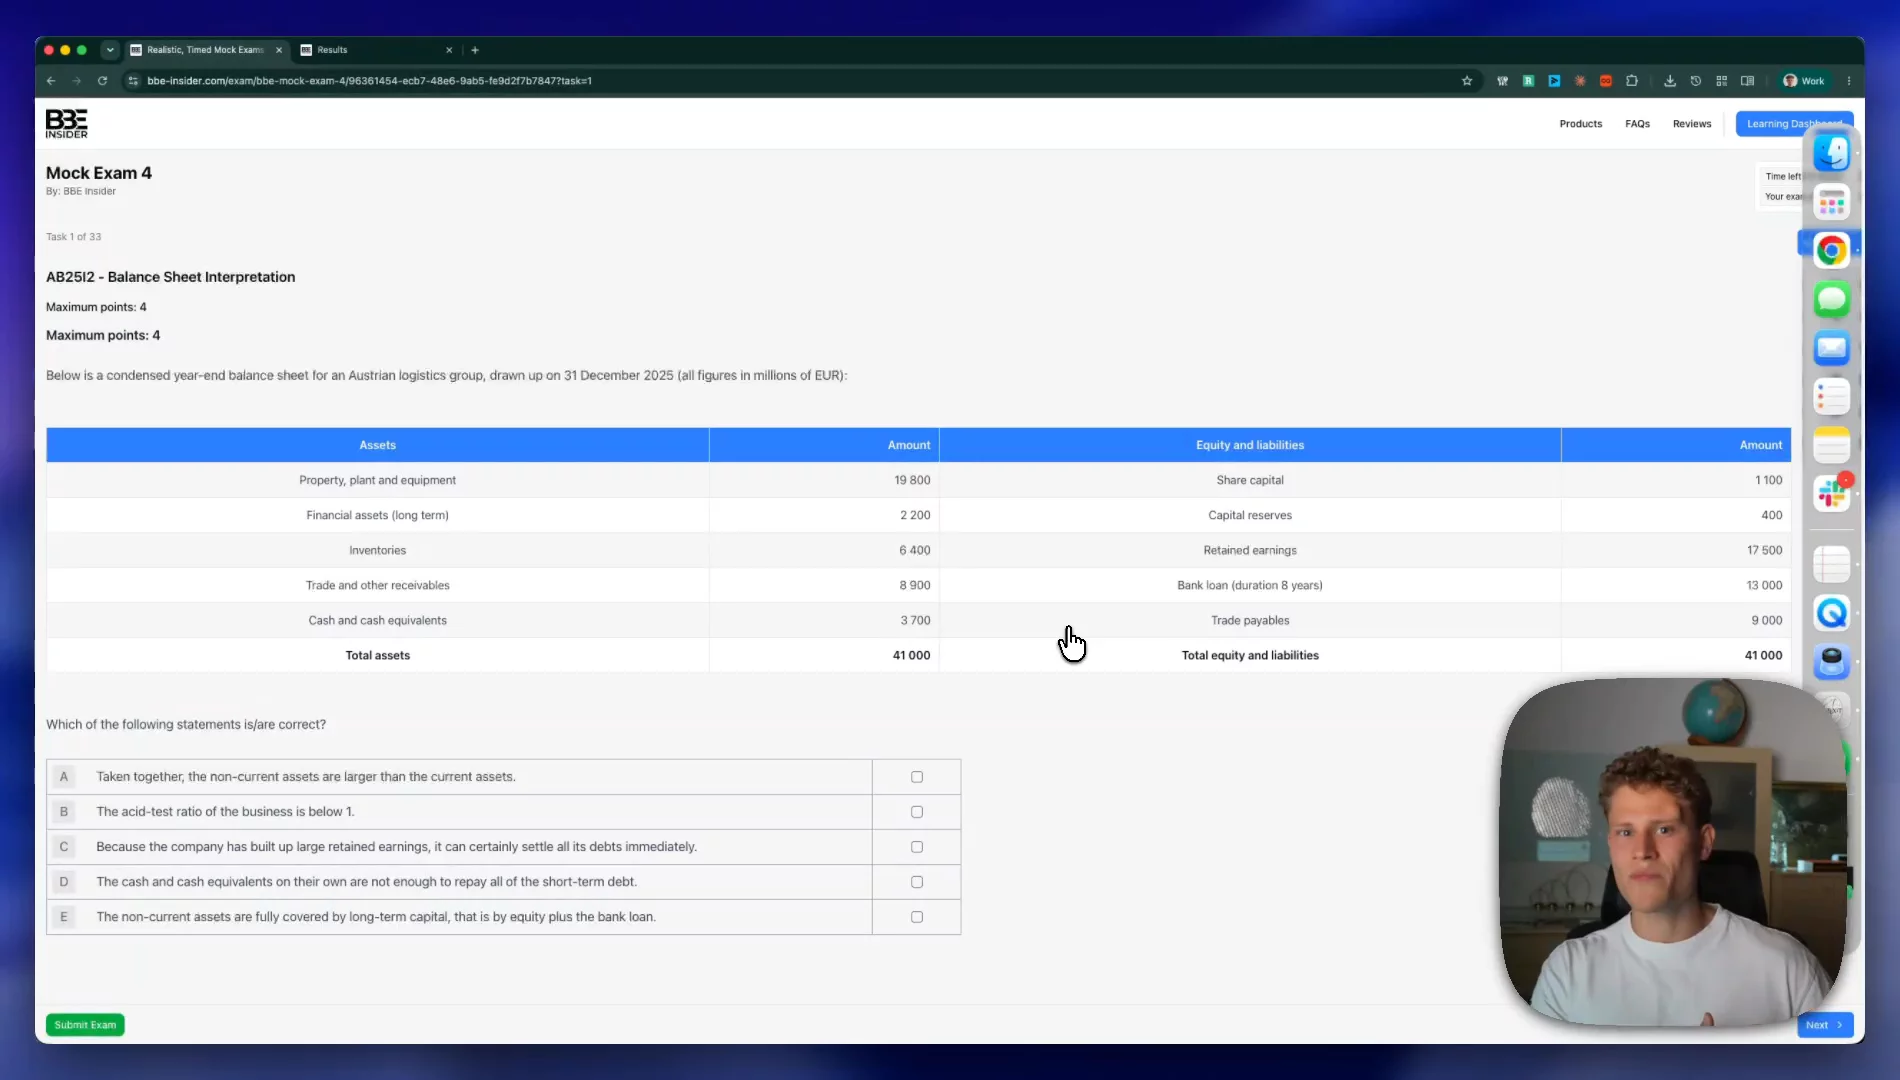Click the Trade payables cell
The width and height of the screenshot is (1900, 1080).
1249,621
